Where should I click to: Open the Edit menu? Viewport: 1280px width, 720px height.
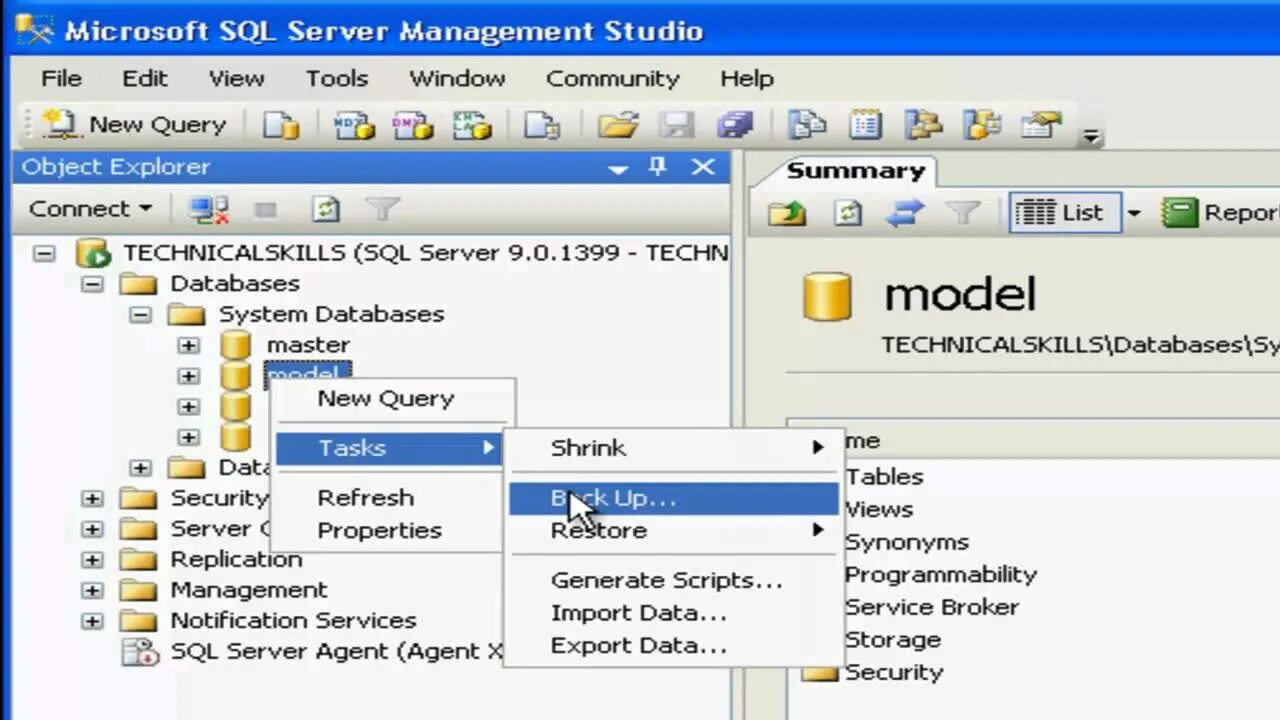145,78
